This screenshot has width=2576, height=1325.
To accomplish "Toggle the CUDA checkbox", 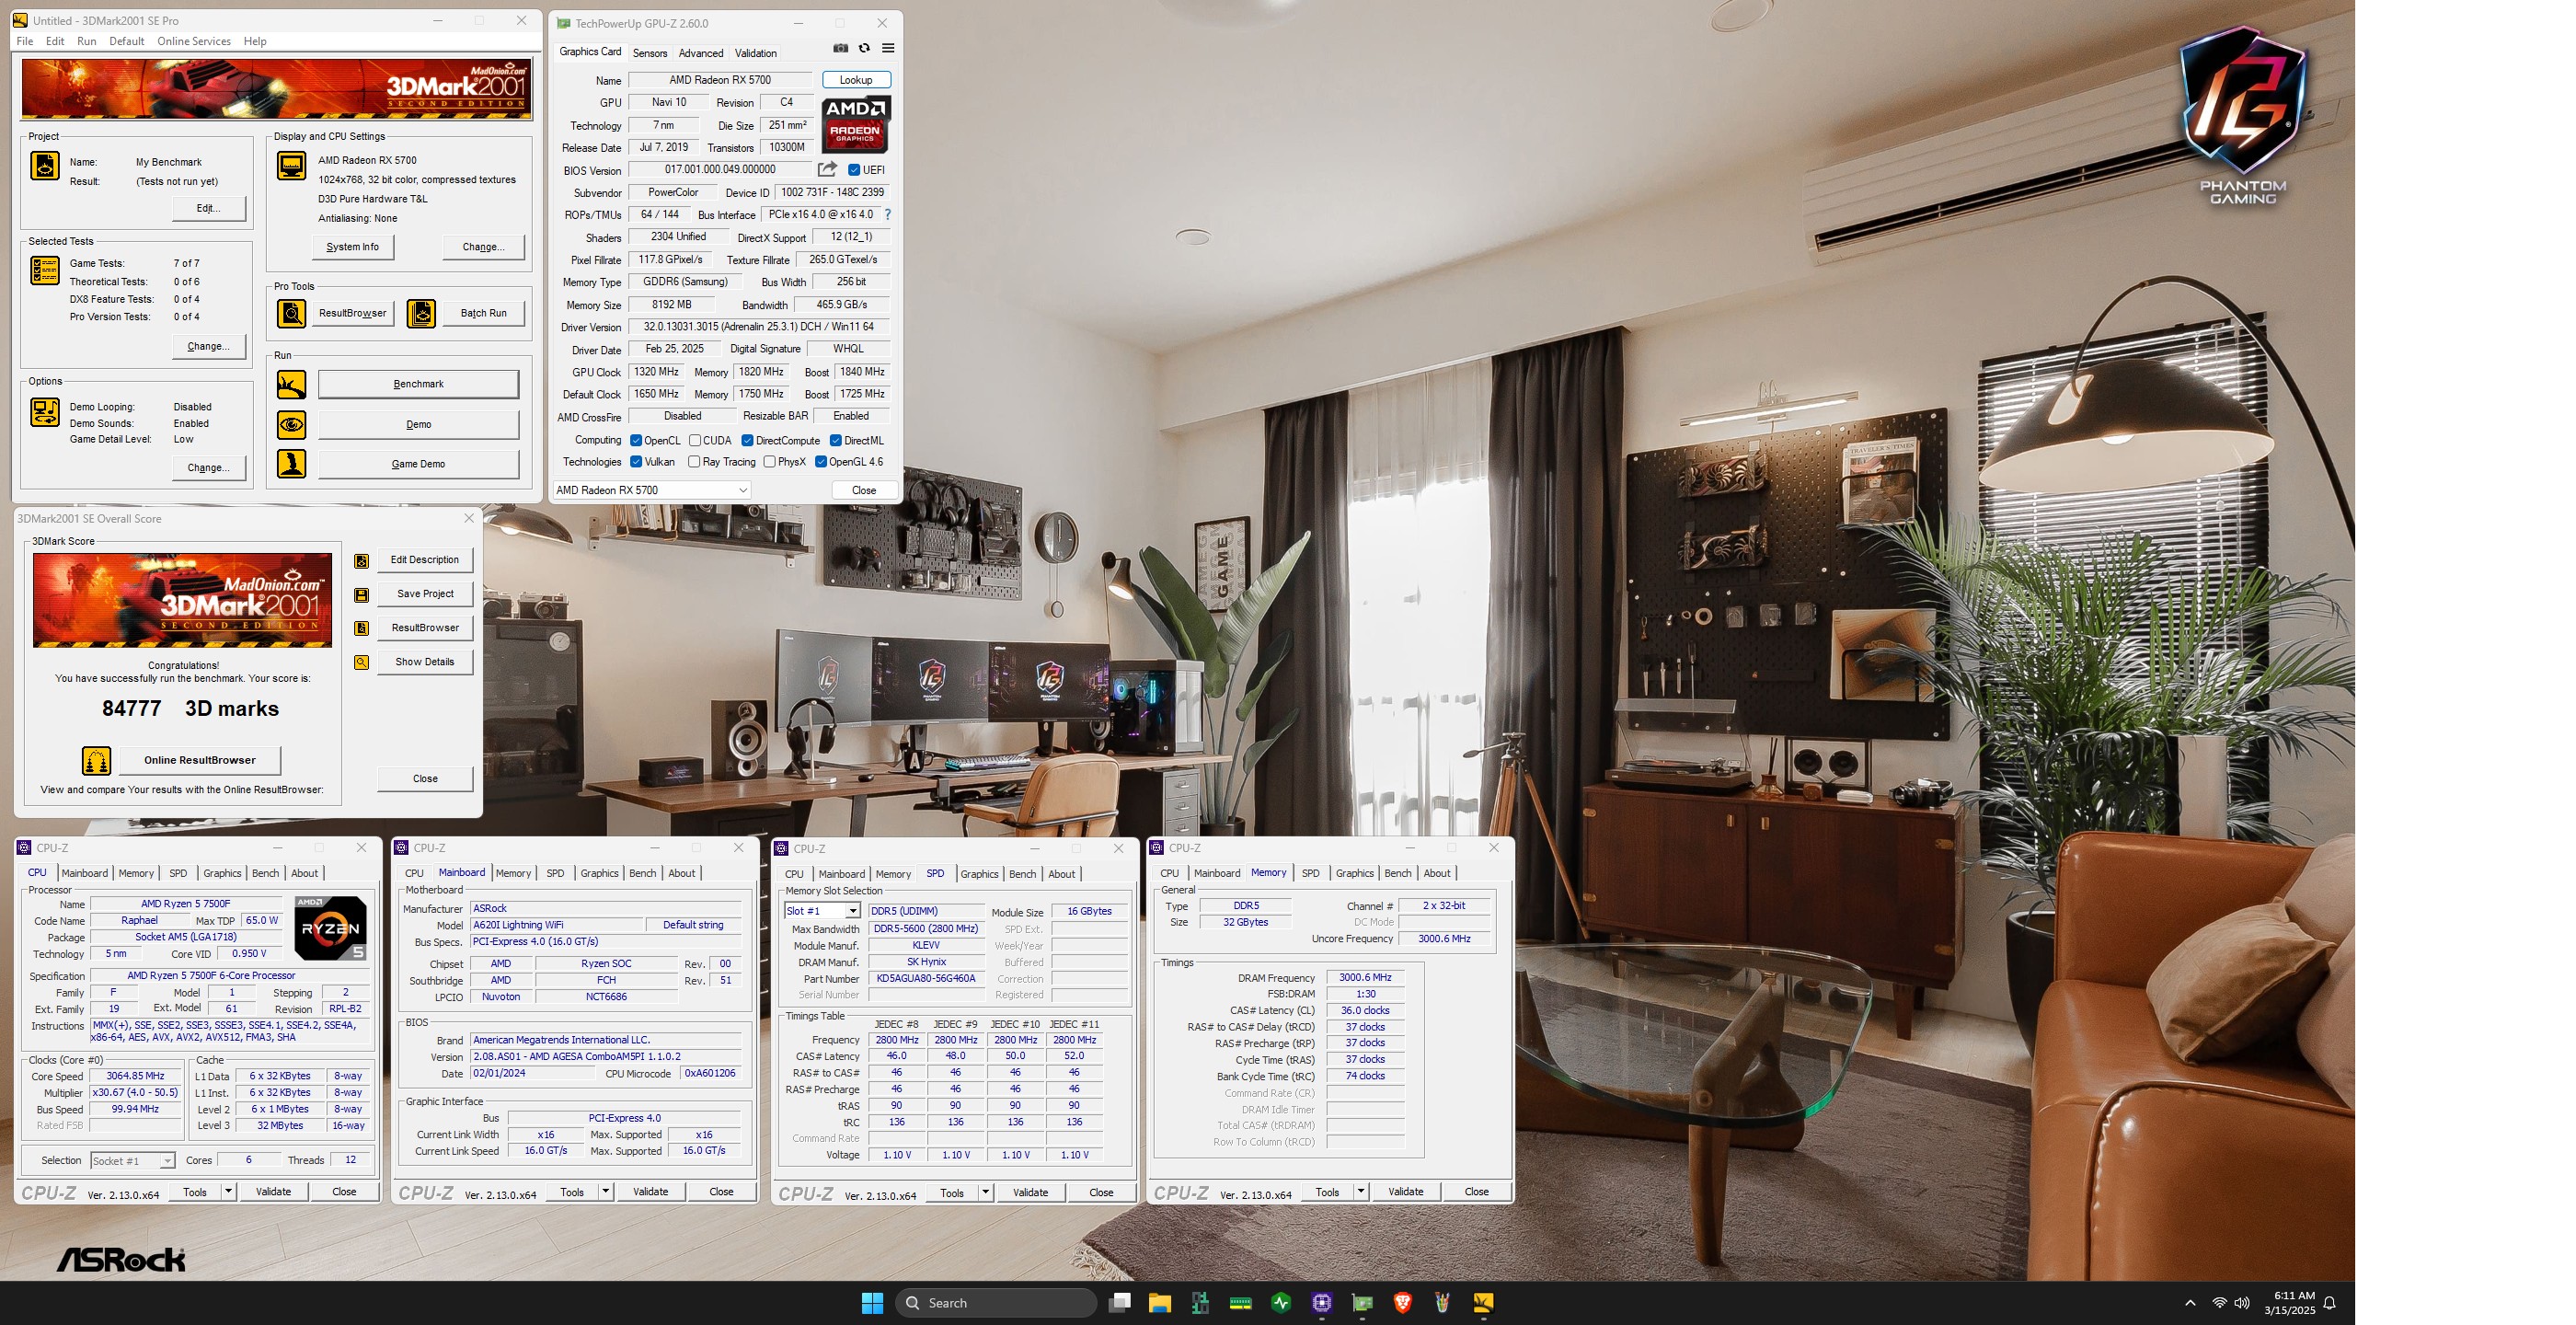I will coord(694,441).
